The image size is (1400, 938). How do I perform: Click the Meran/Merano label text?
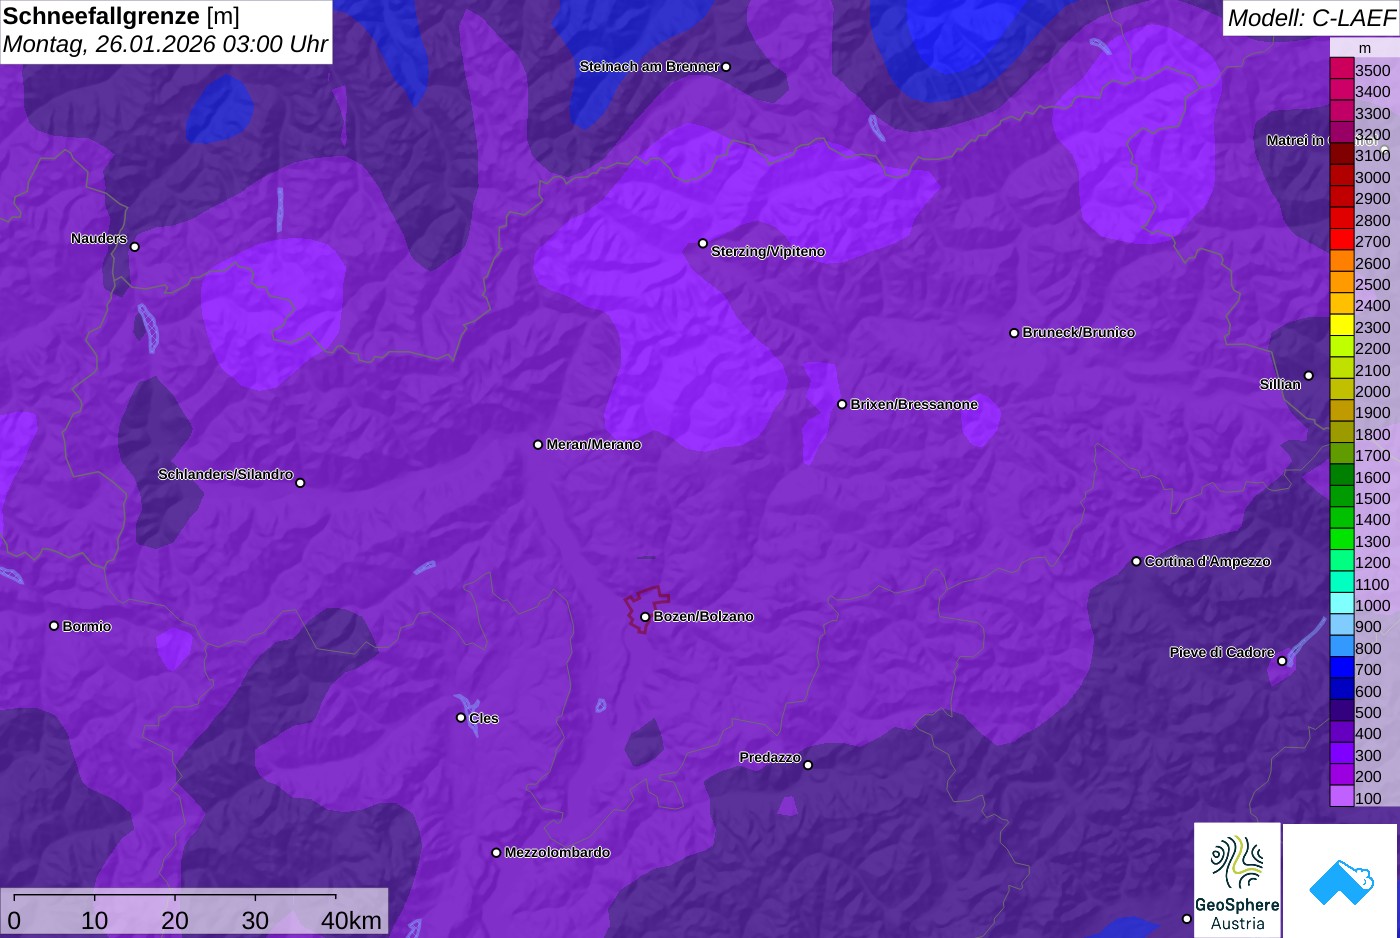[x=594, y=445]
